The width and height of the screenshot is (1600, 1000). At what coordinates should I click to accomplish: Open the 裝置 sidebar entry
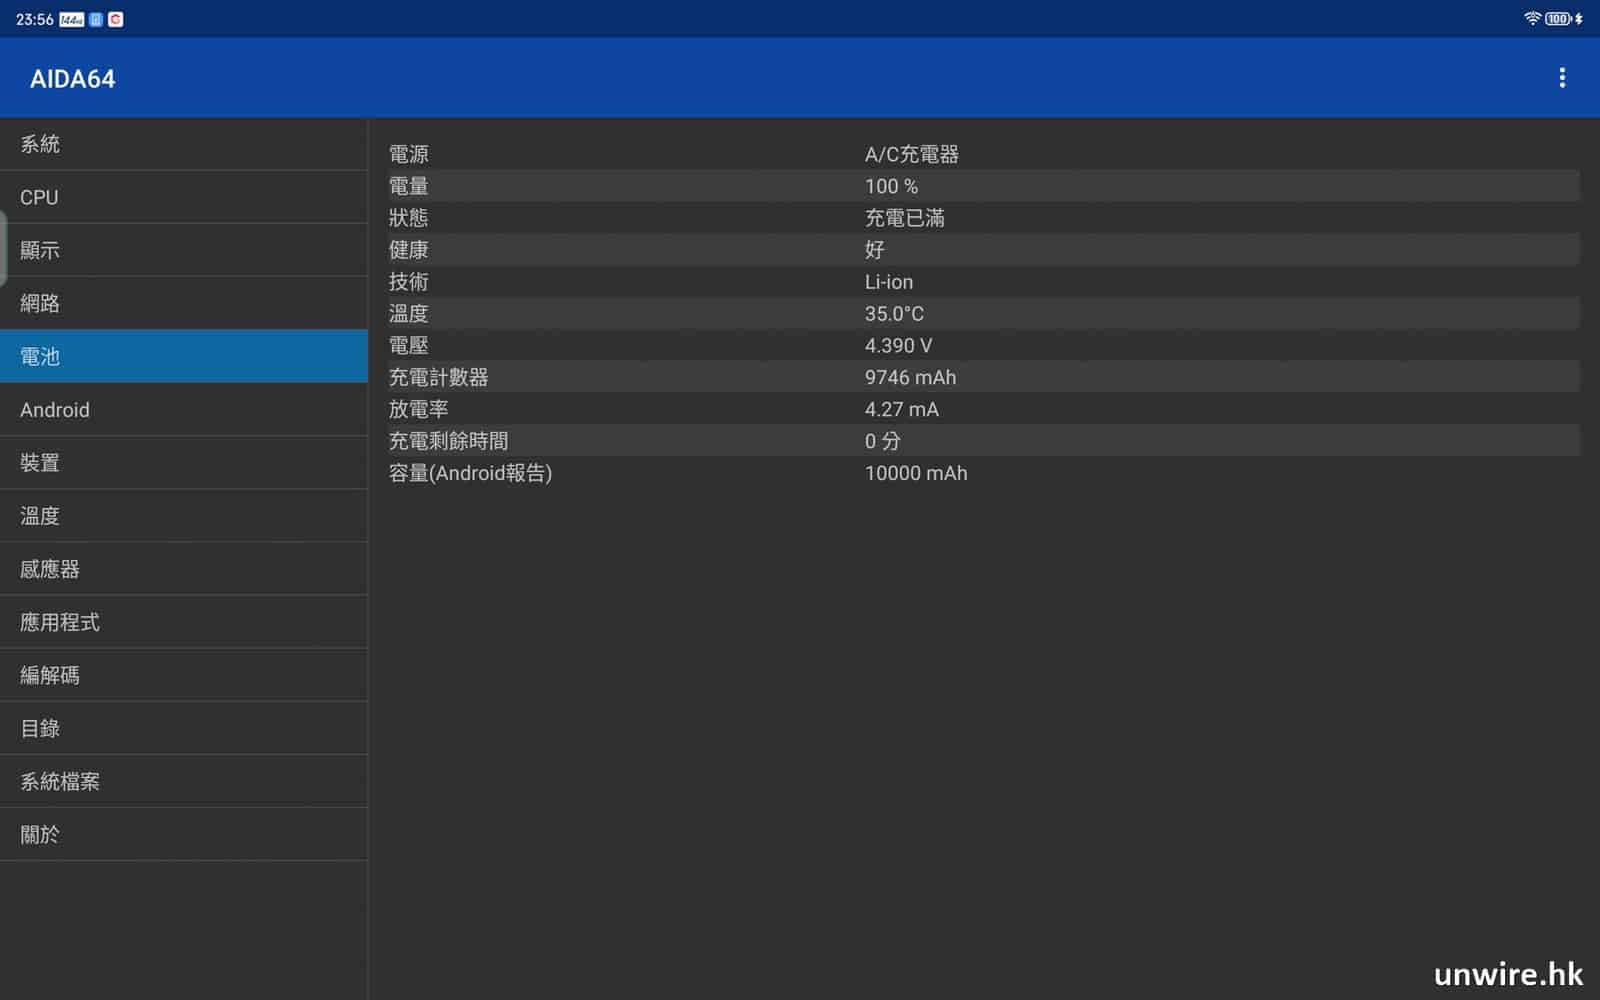[x=184, y=463]
